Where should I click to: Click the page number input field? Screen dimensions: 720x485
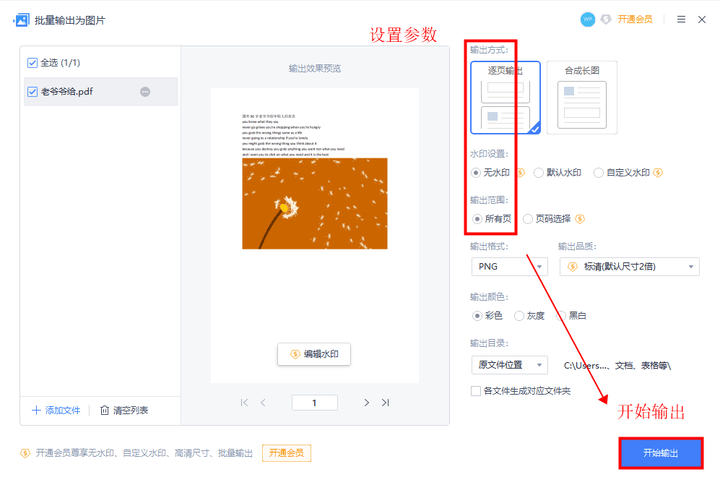314,403
